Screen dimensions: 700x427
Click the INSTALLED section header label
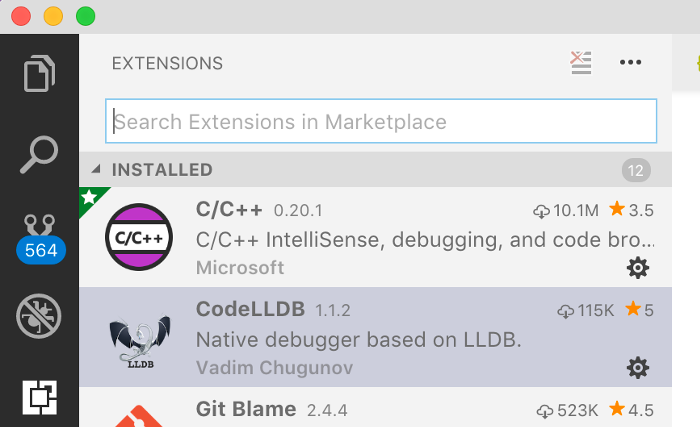162,170
